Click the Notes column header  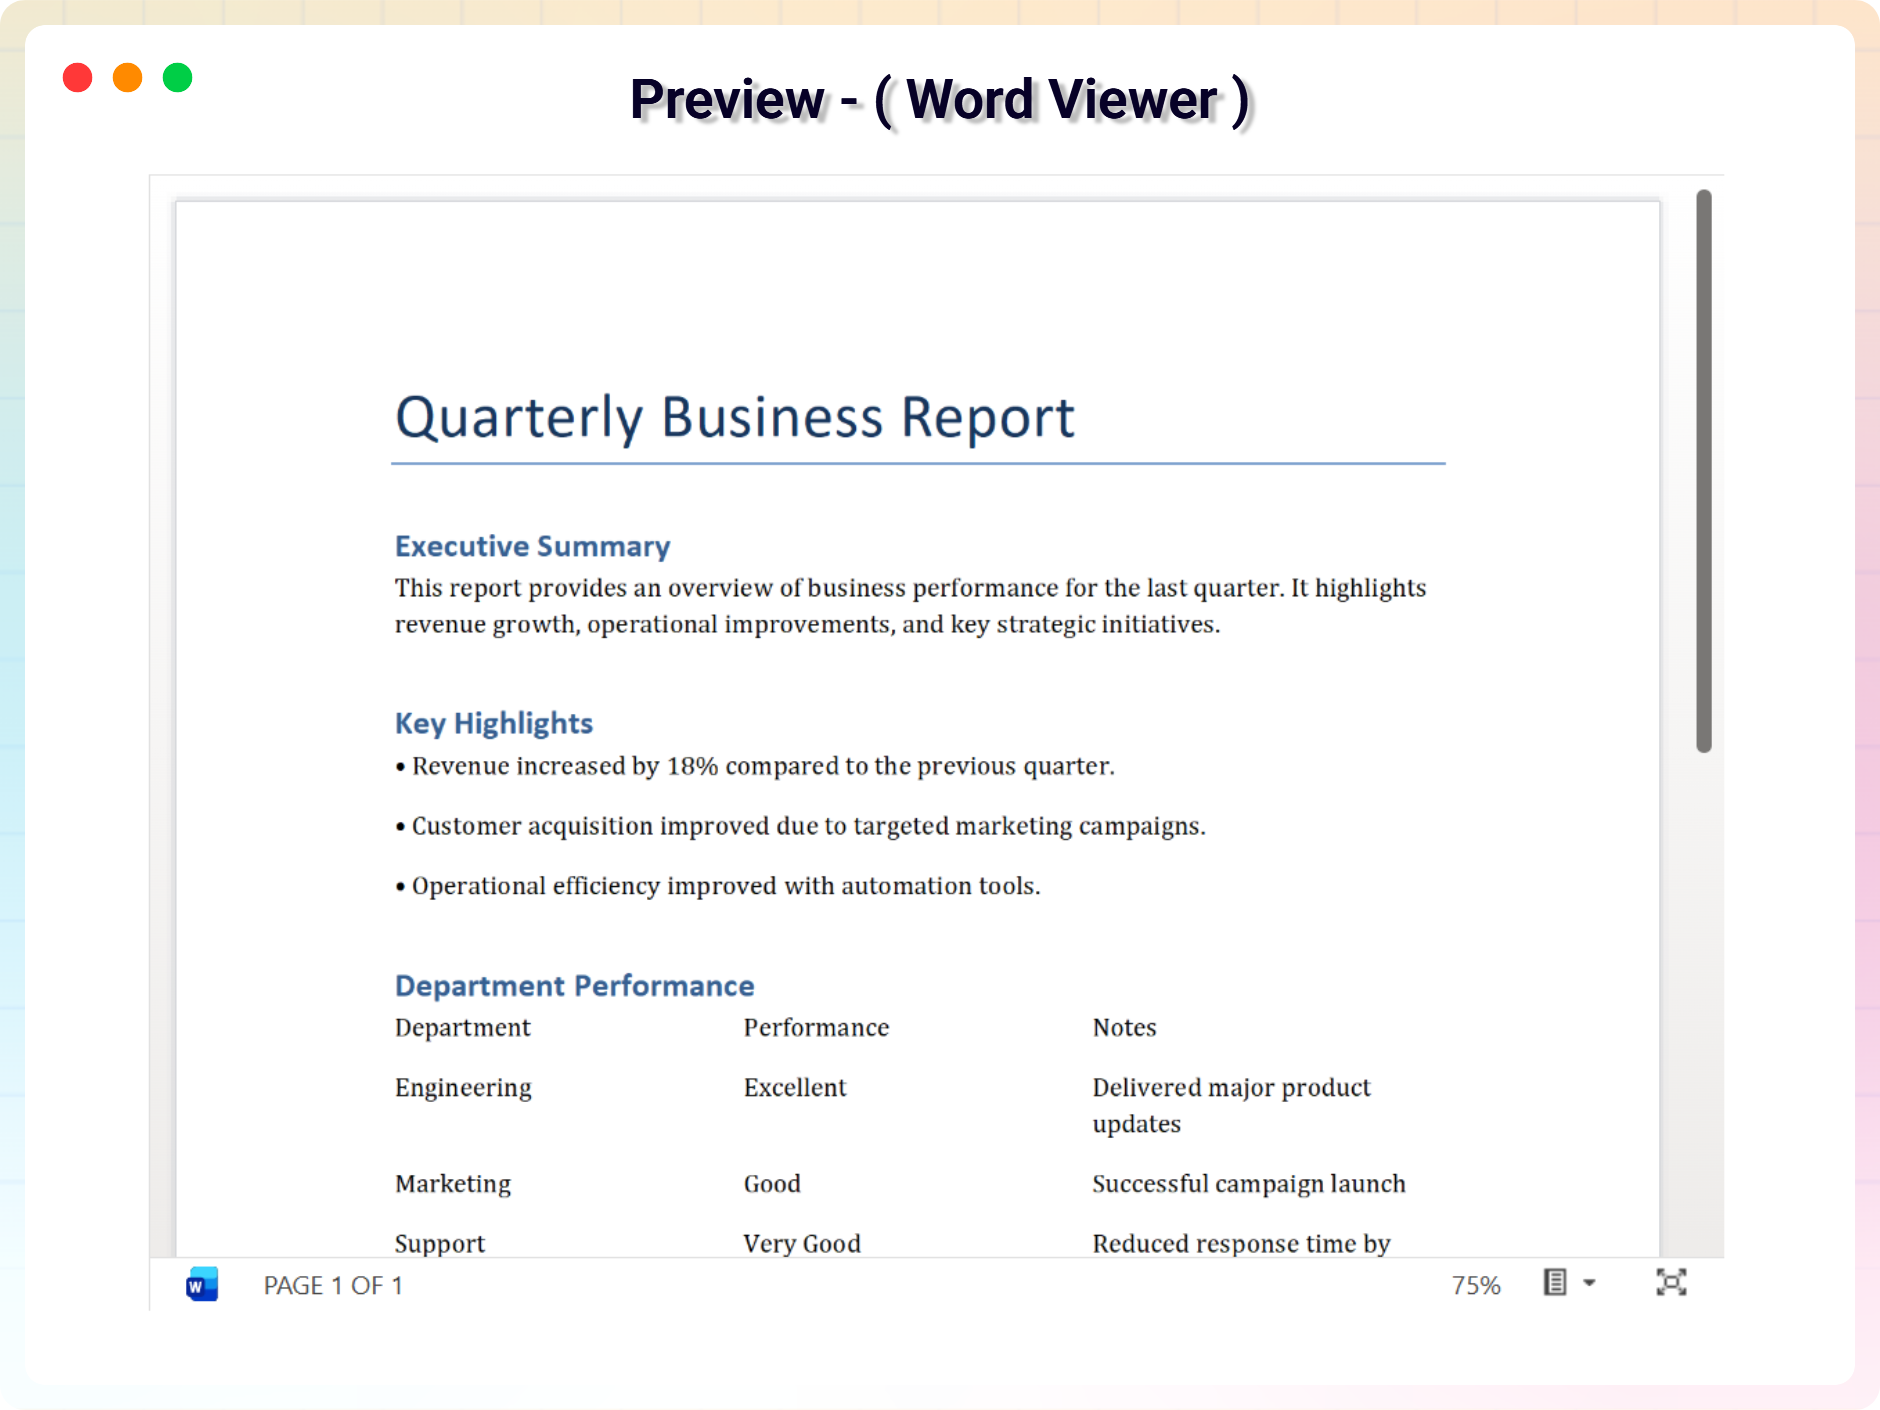coord(1124,1028)
